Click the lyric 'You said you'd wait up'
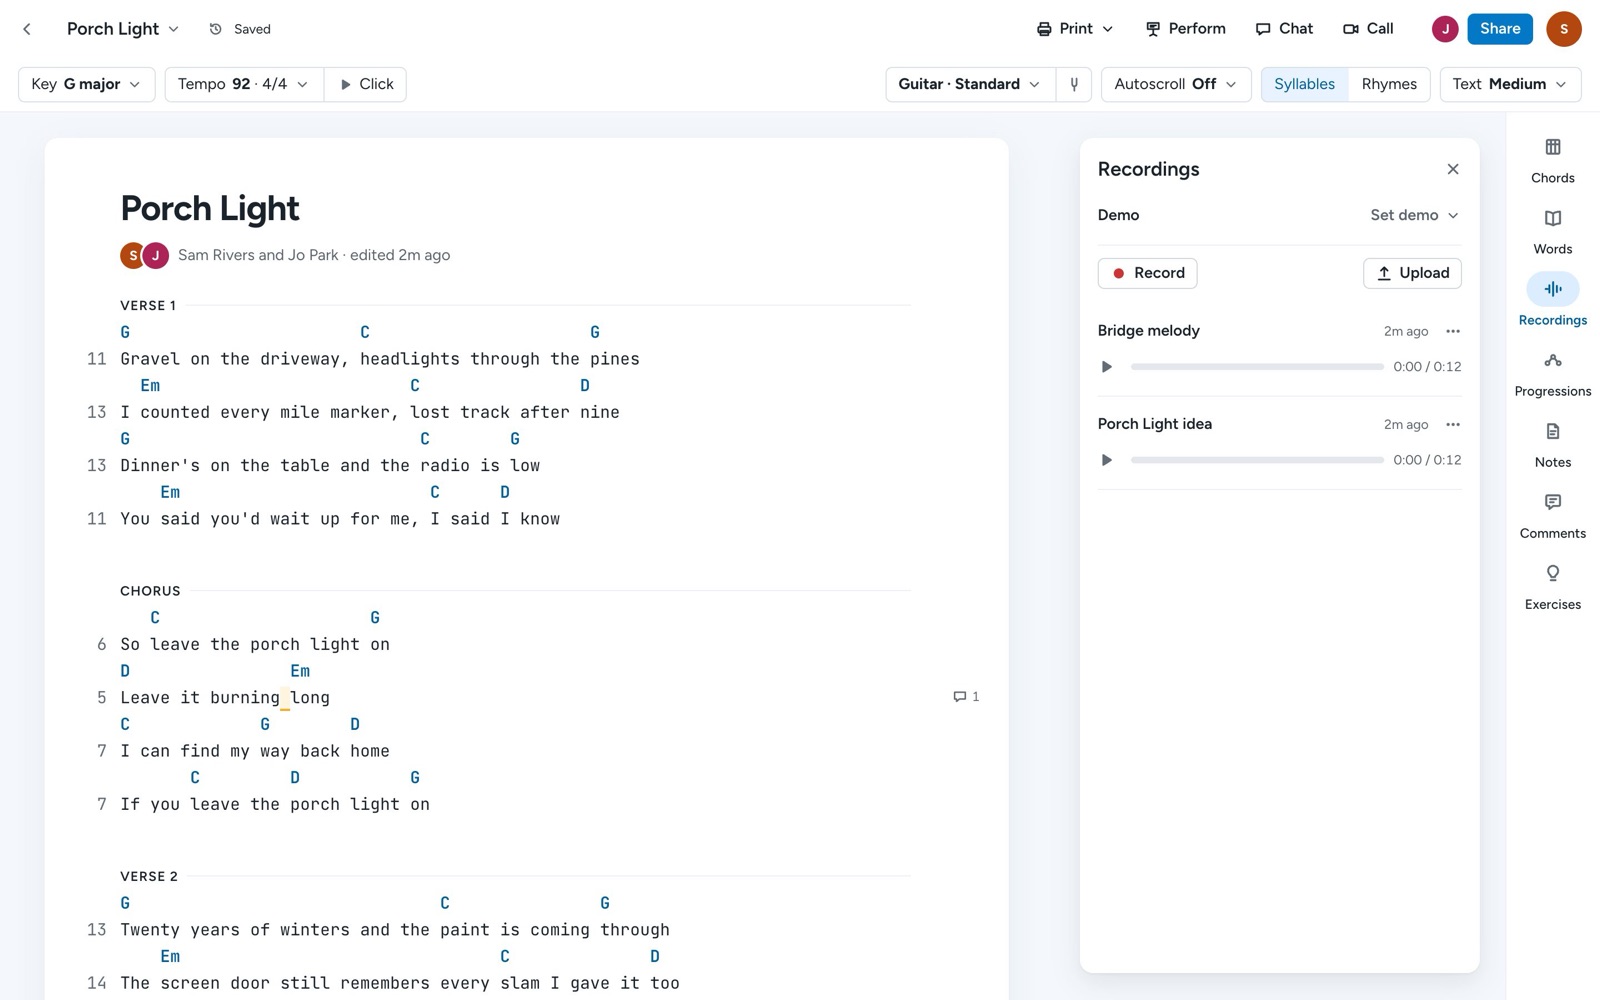This screenshot has width=1600, height=1000. click(x=340, y=519)
